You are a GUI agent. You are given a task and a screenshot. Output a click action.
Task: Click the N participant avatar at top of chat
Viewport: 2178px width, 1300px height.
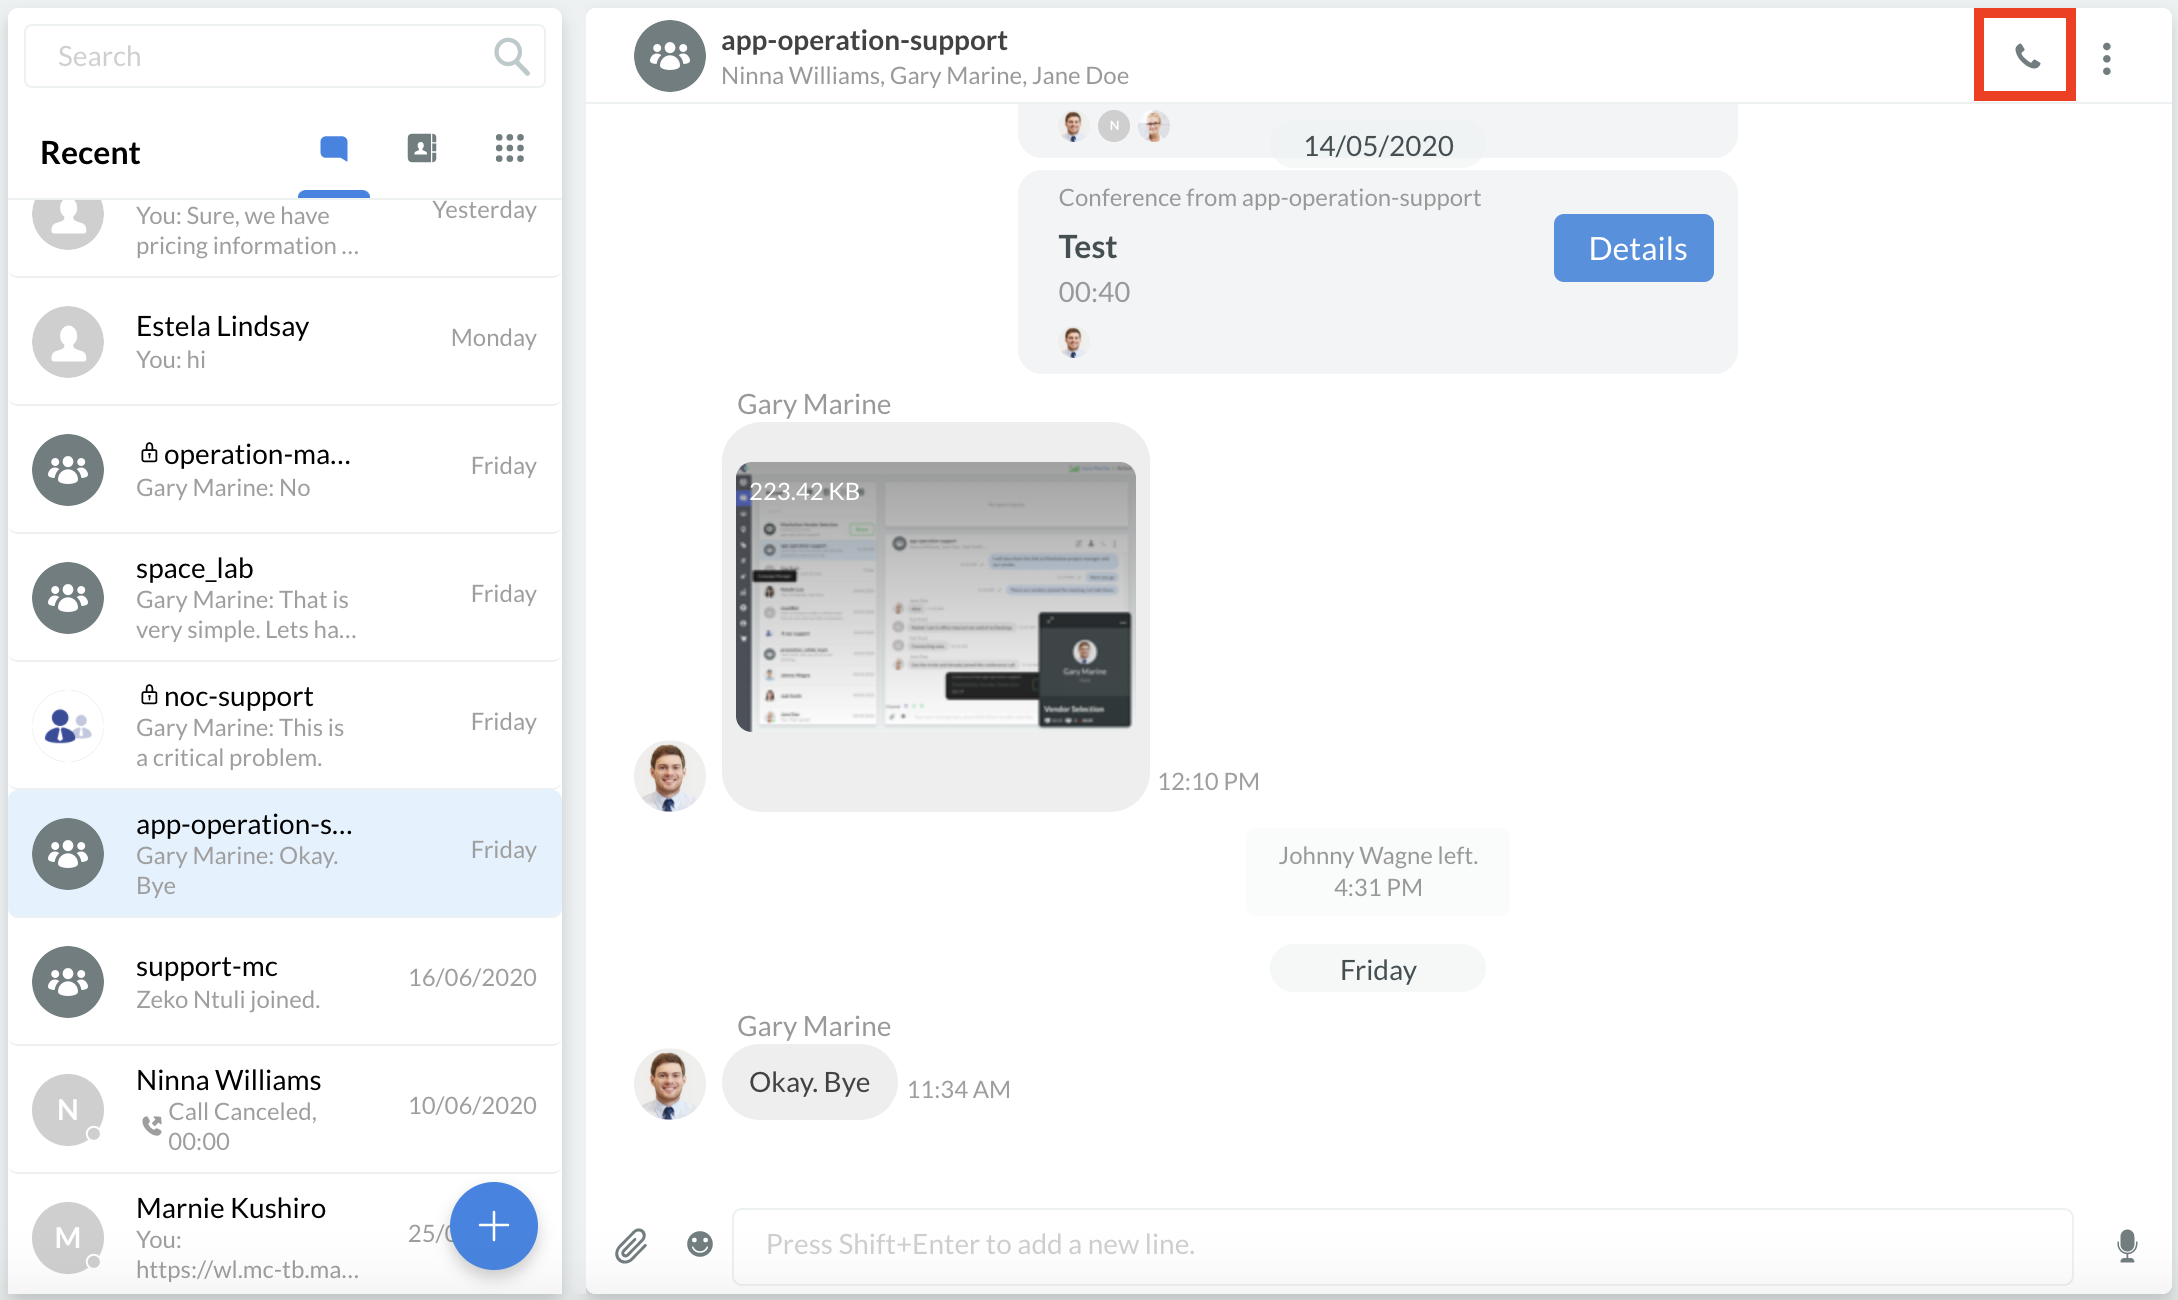pos(1114,126)
